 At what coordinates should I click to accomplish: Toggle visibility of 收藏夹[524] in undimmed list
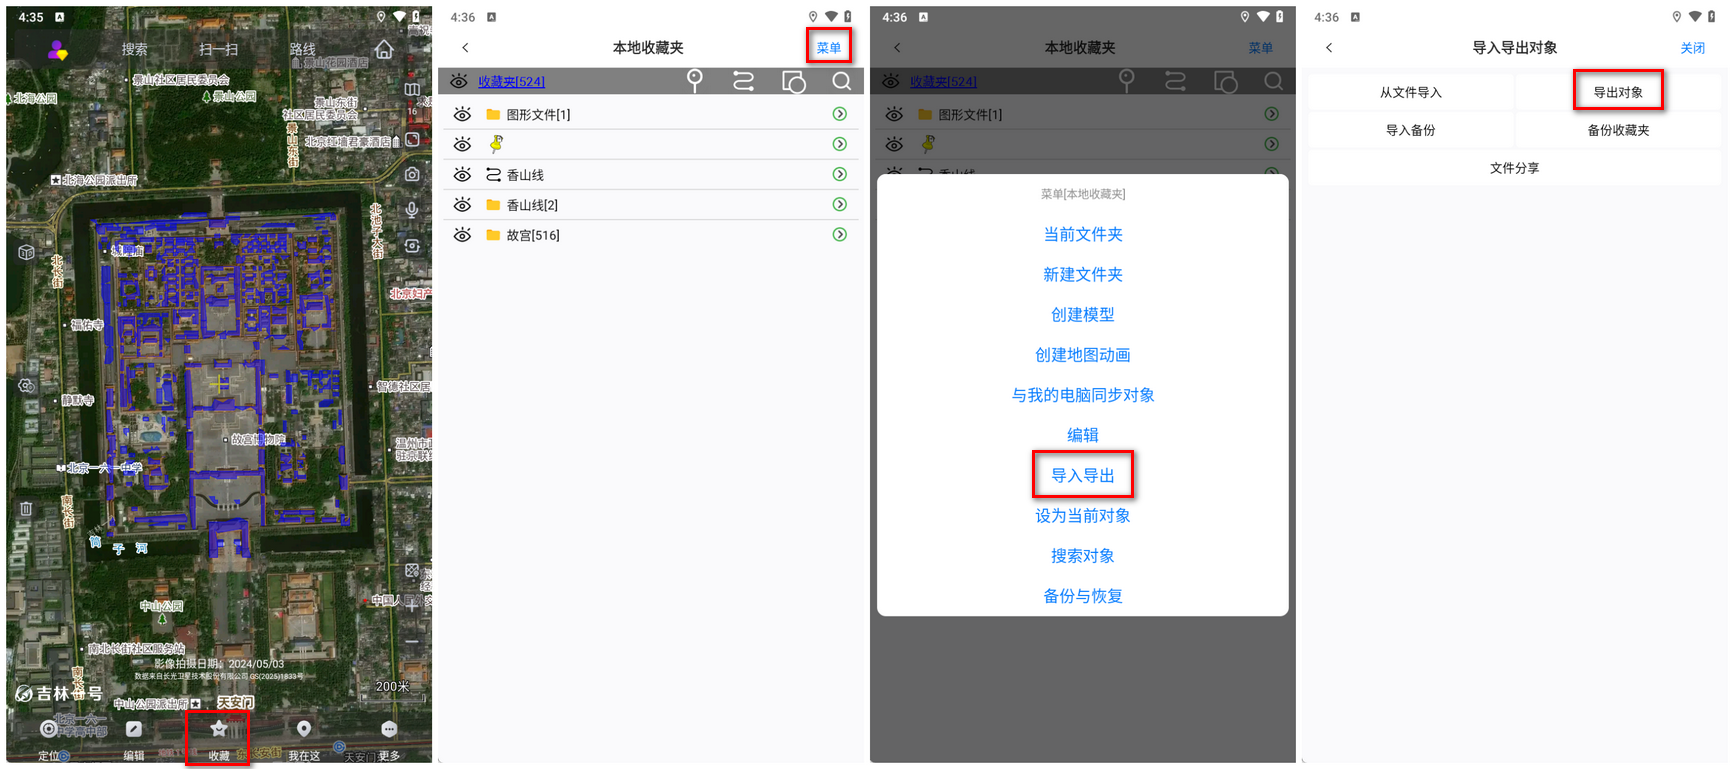click(x=459, y=81)
